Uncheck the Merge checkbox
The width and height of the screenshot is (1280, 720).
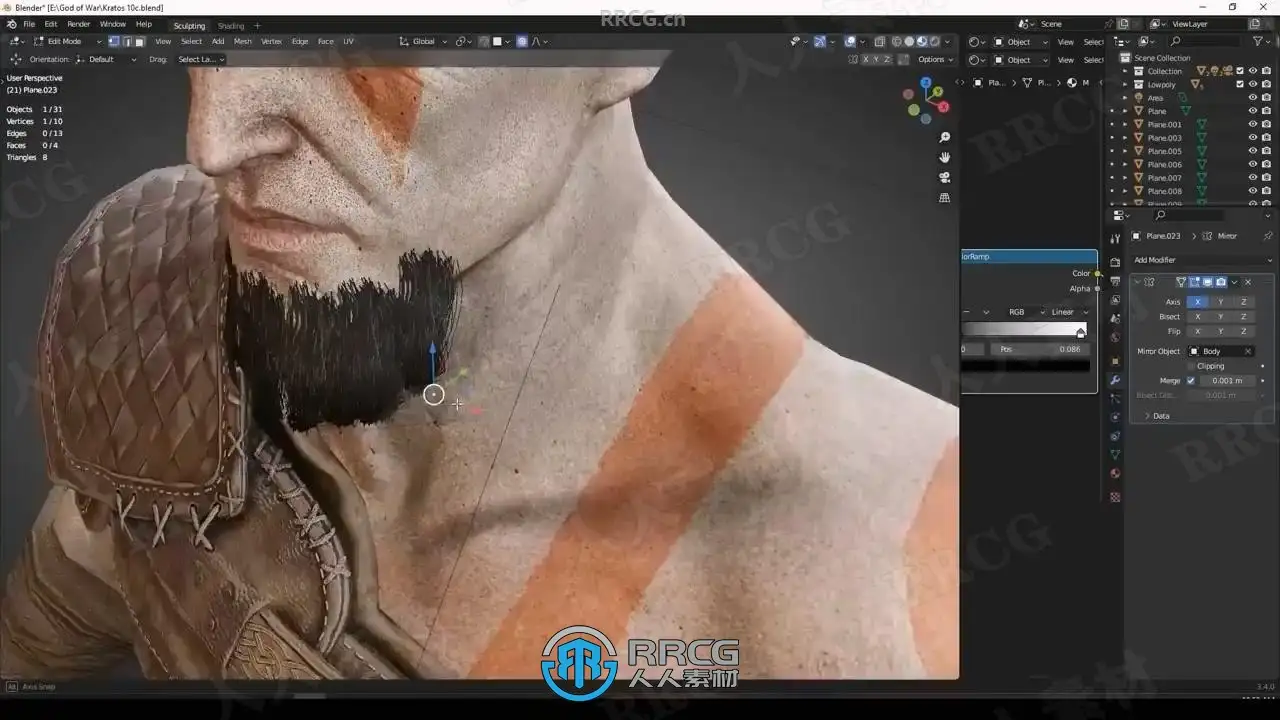(1191, 381)
